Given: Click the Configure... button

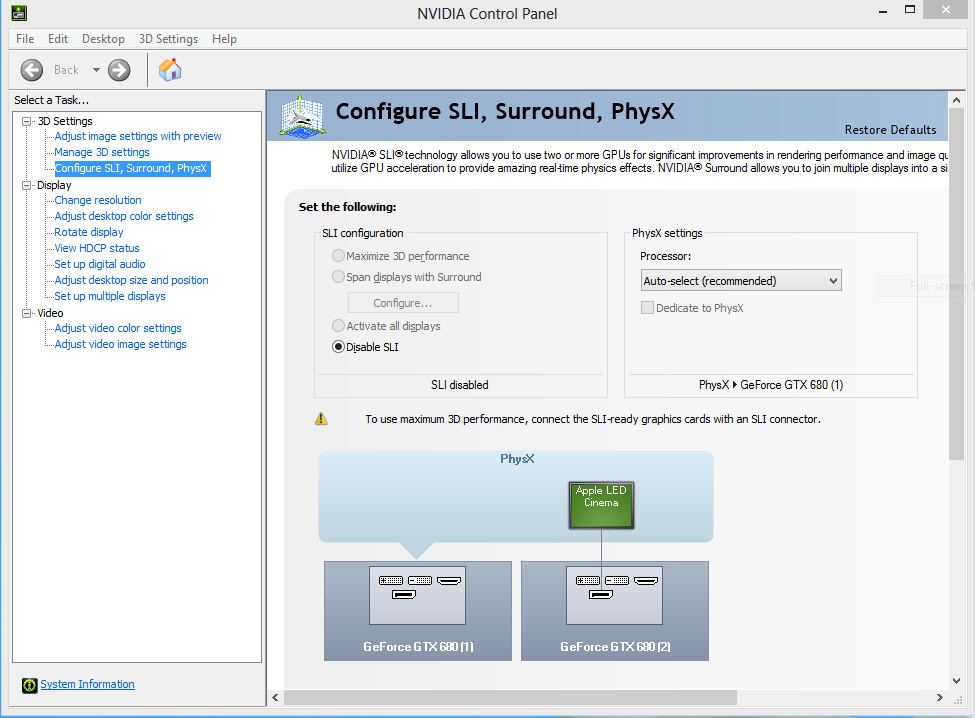Looking at the screenshot, I should (403, 303).
